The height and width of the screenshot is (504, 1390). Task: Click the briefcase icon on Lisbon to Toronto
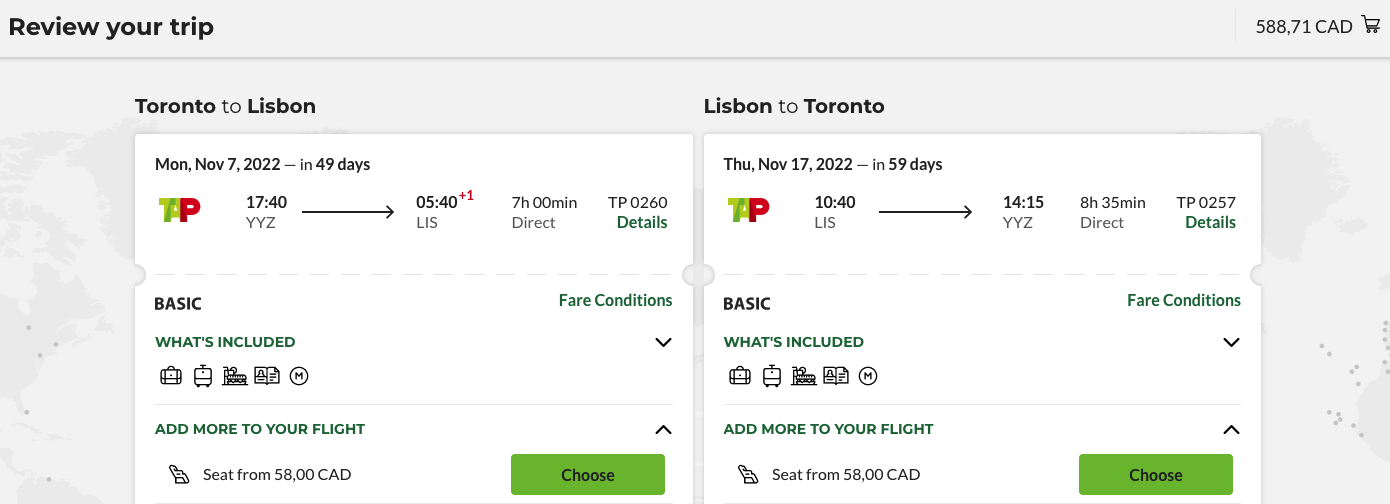740,376
